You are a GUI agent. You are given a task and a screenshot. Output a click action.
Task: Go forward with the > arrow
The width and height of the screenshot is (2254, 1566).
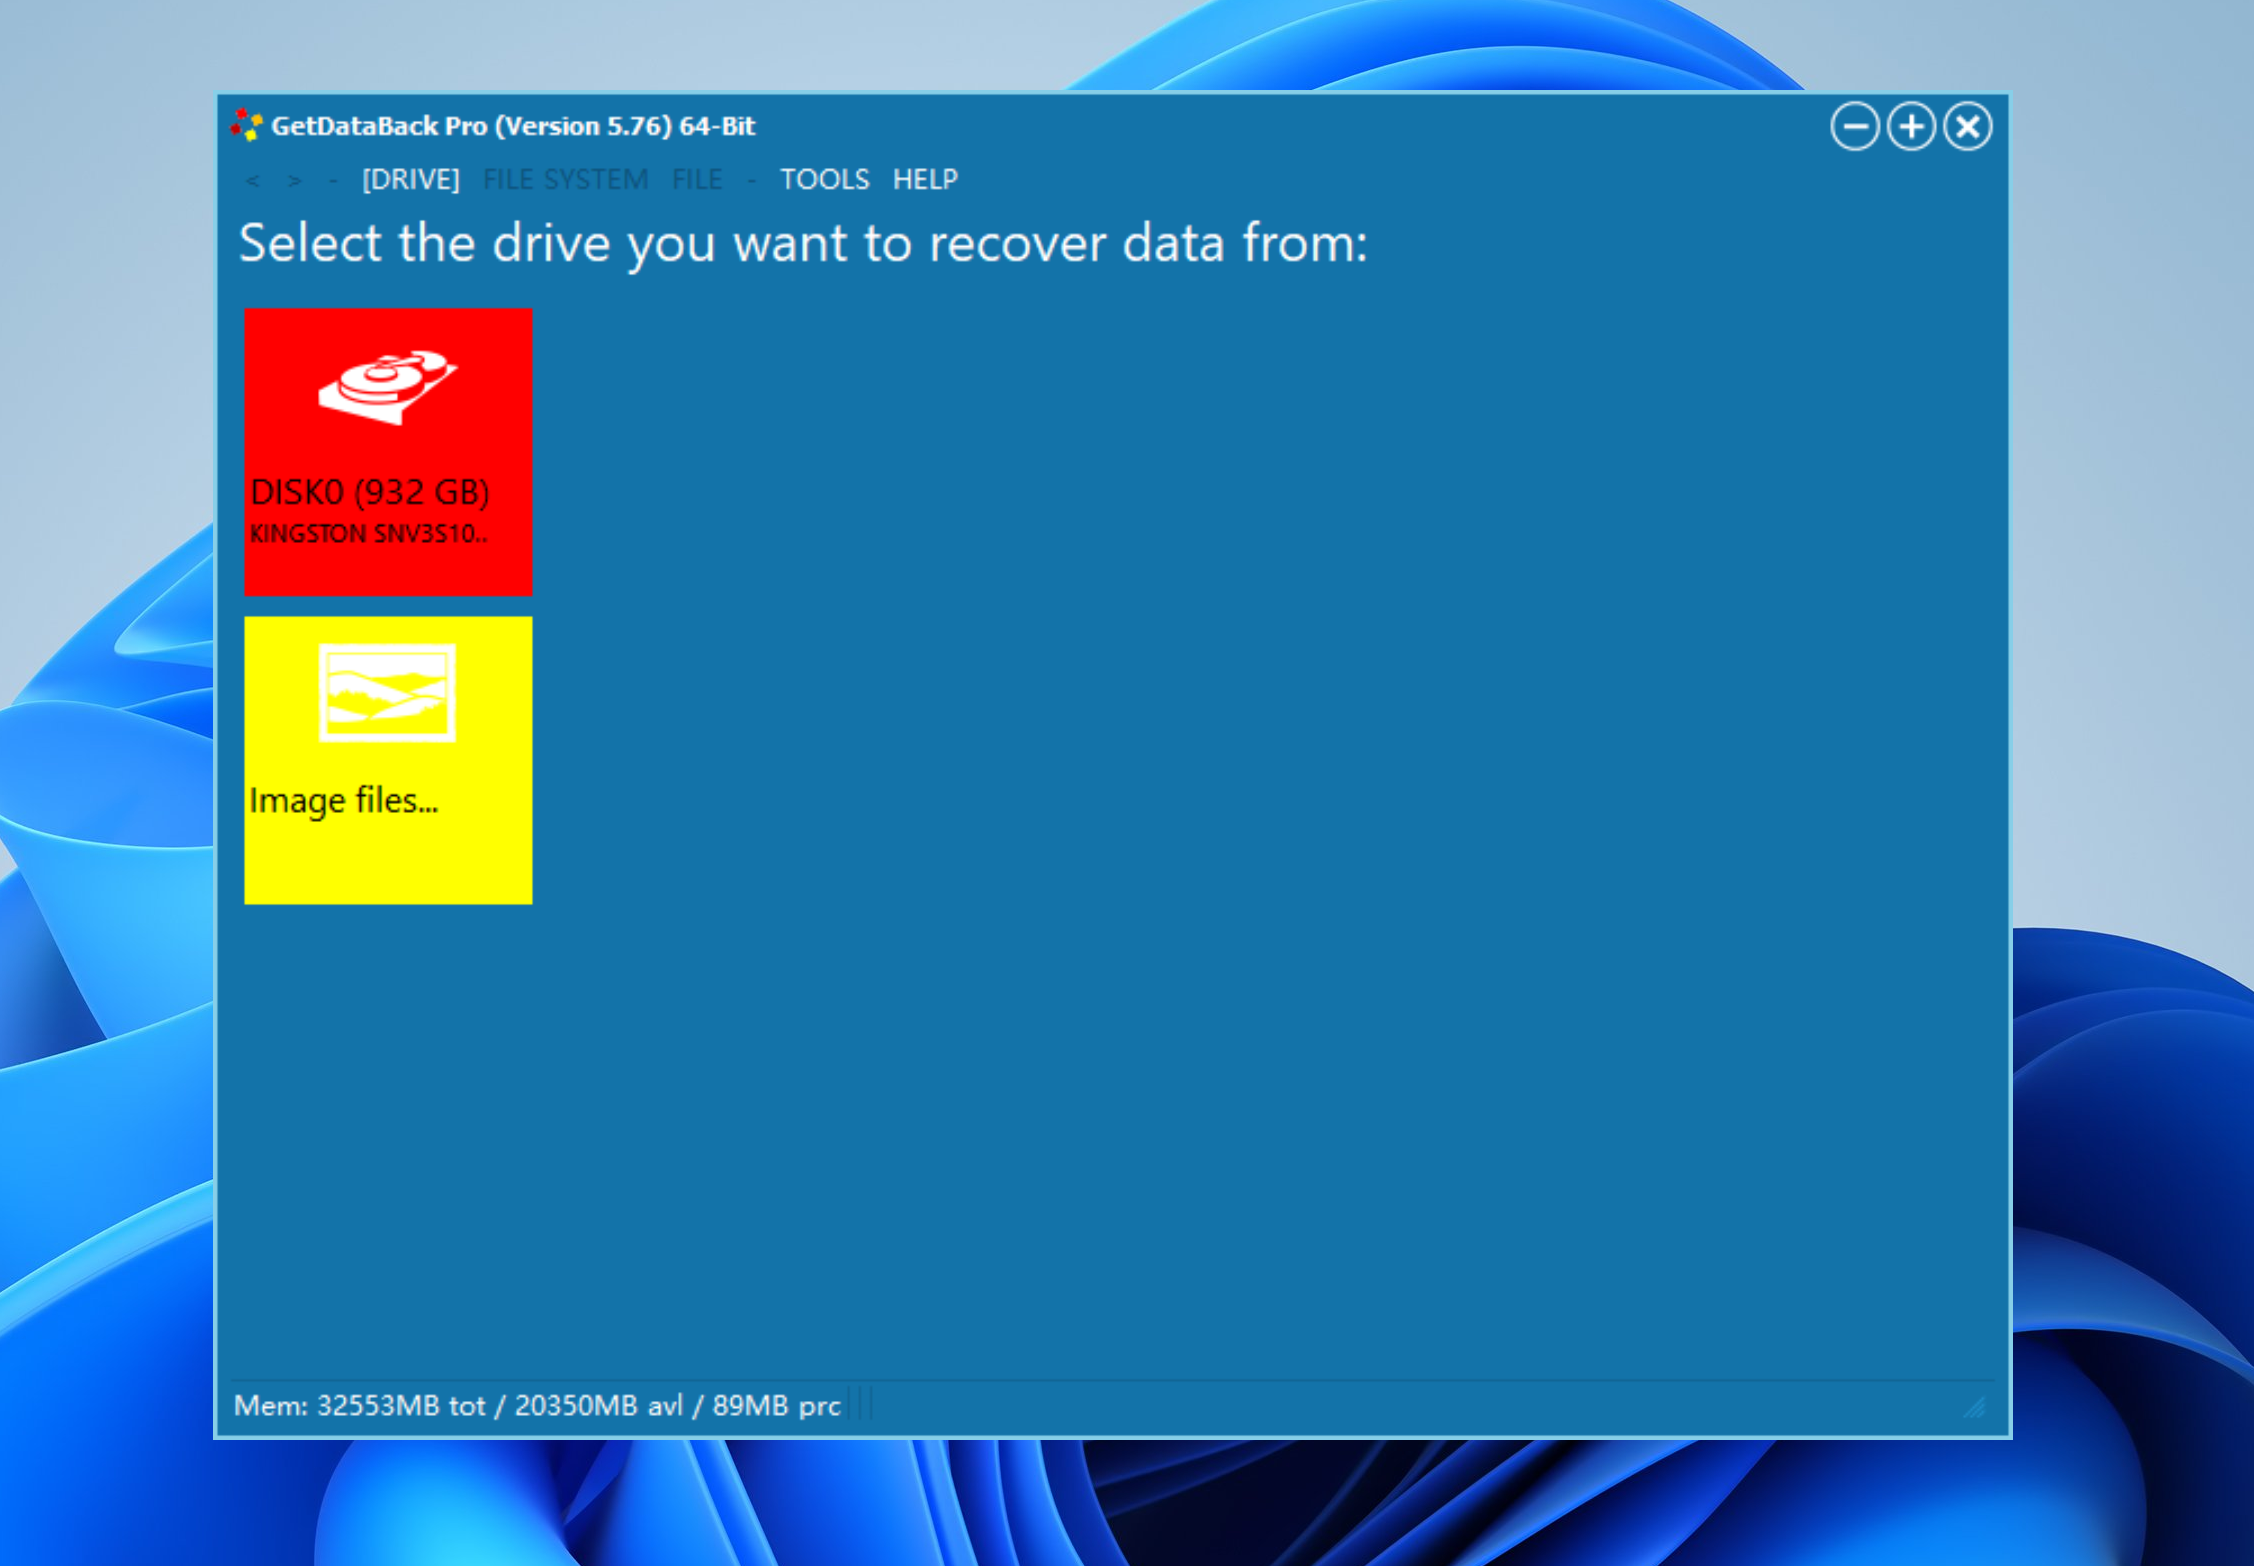click(x=294, y=180)
